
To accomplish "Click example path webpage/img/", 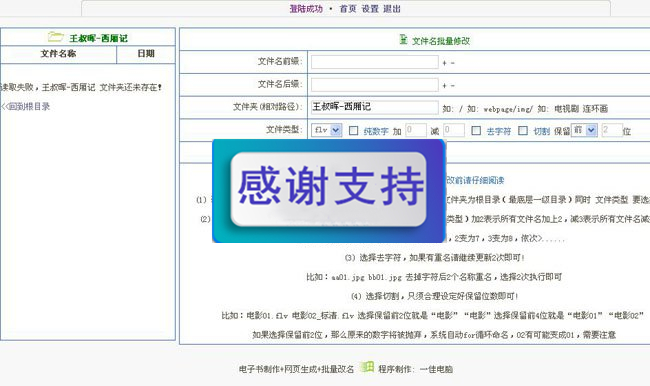I will (x=508, y=109).
